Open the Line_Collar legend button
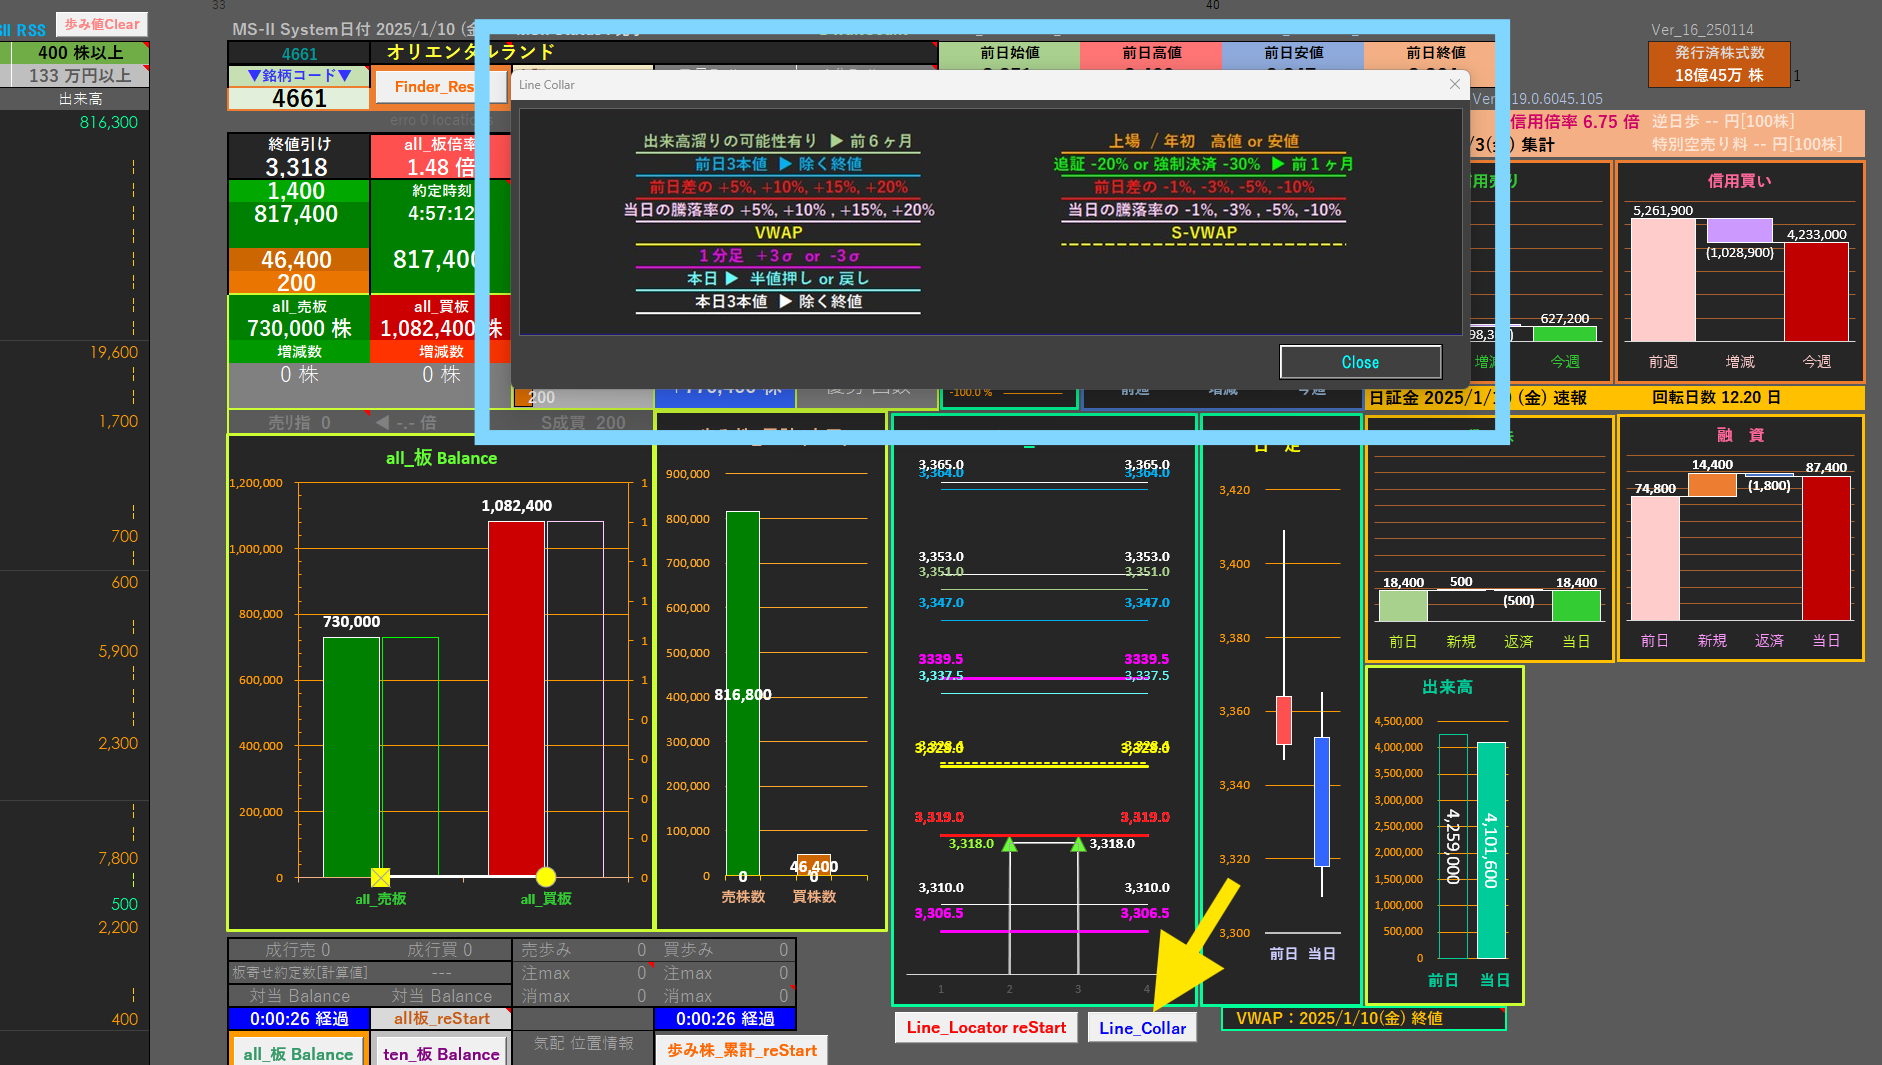 [x=1142, y=1028]
